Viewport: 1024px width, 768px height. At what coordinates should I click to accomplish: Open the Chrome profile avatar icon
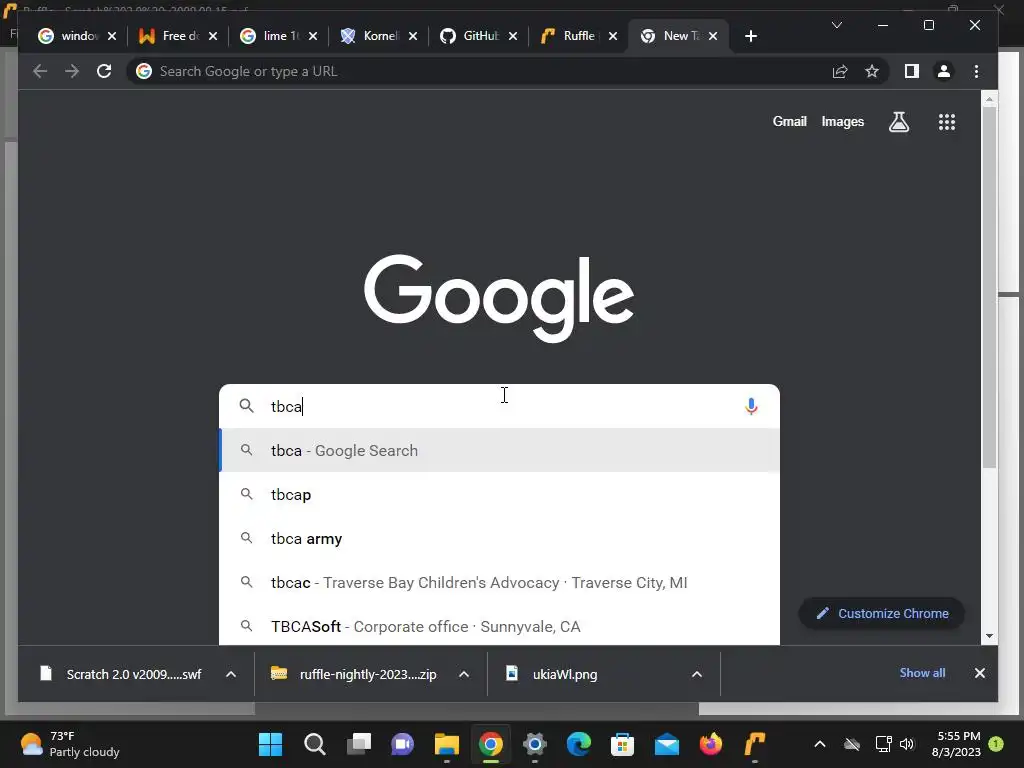[944, 71]
